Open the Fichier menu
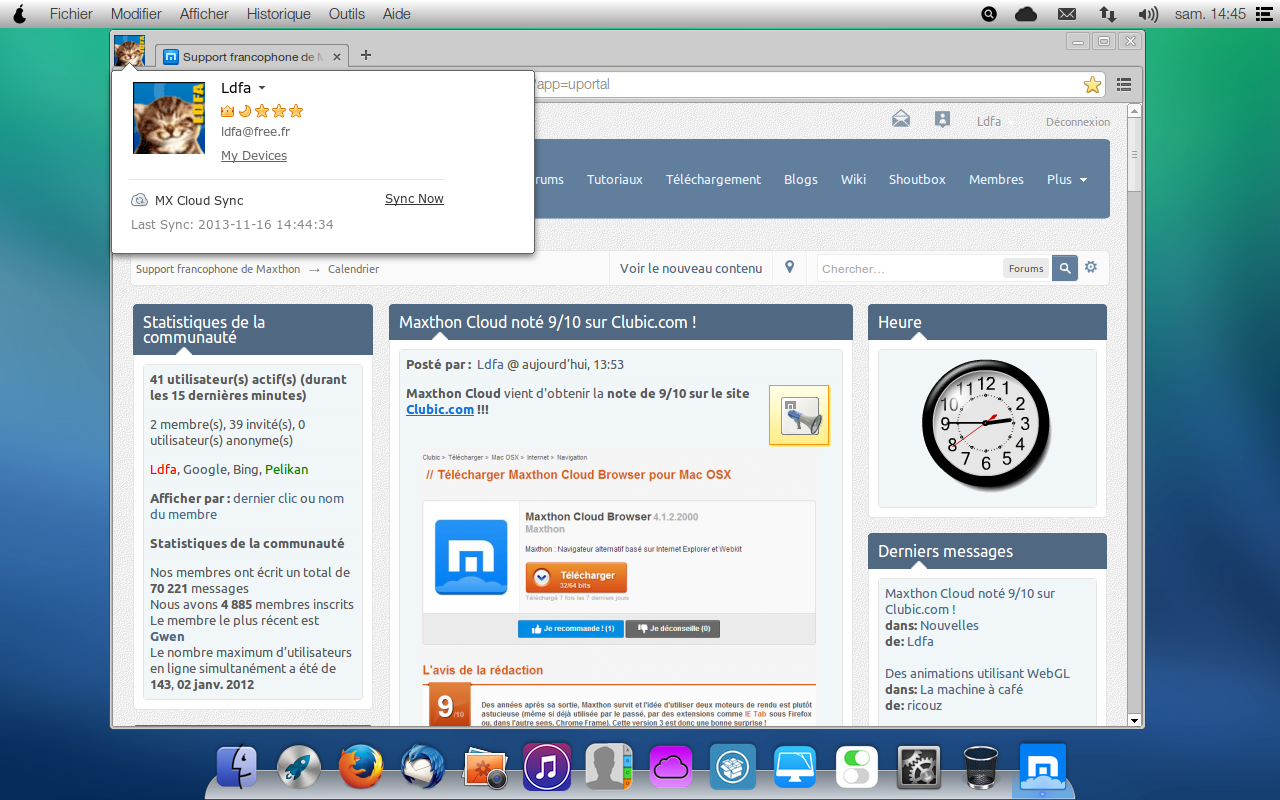 pyautogui.click(x=71, y=14)
